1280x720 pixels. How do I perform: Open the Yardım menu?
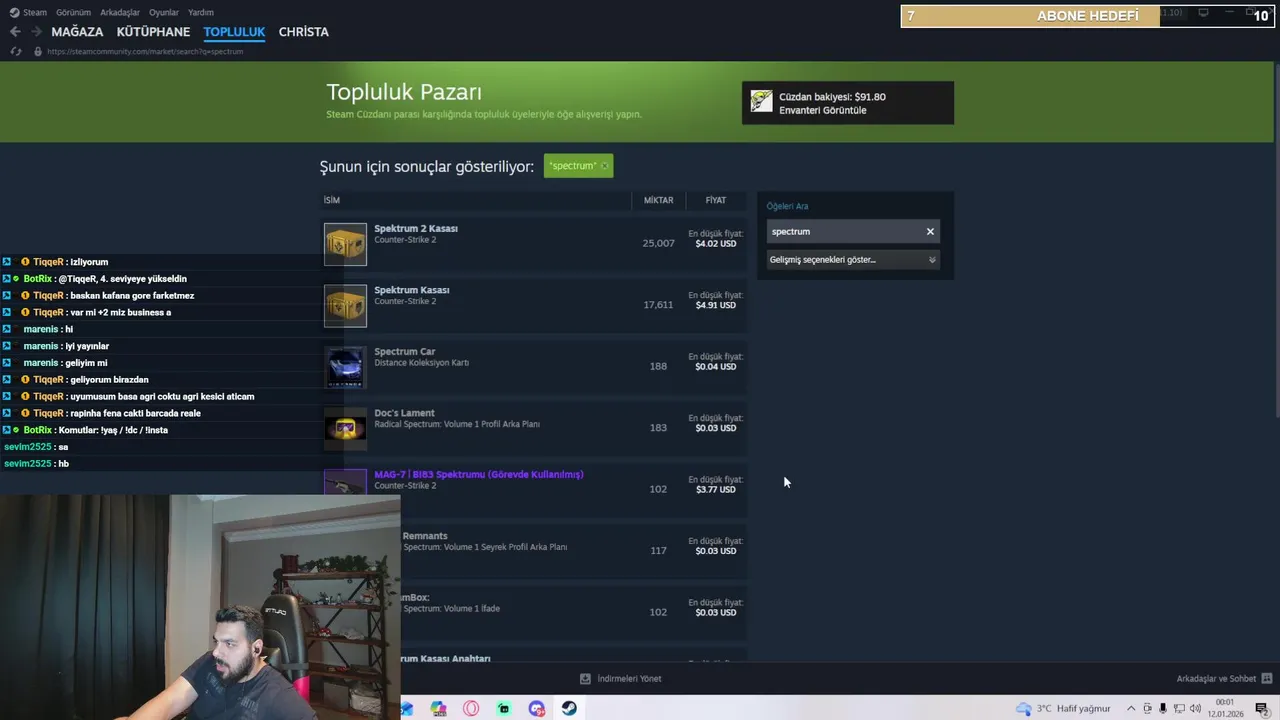tap(201, 12)
